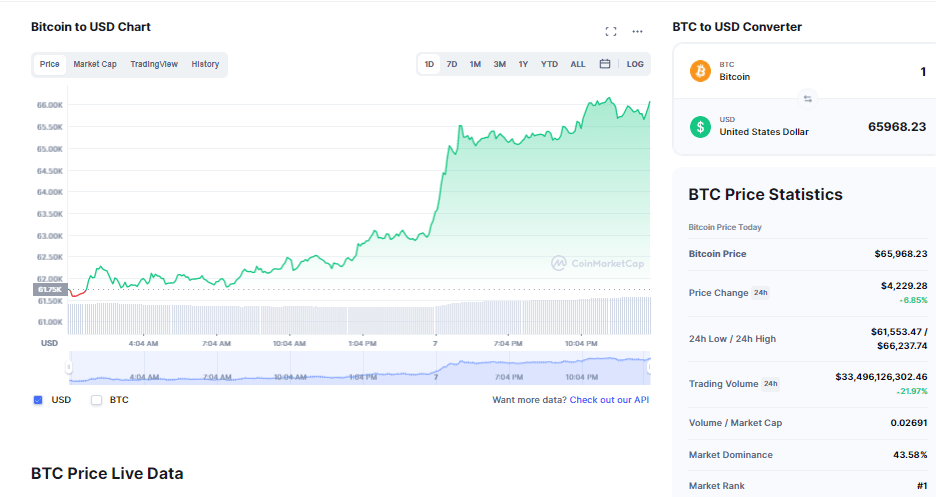Screen dimensions: 936x497
Task: Check the BTC series checkbox
Action: pyautogui.click(x=96, y=400)
